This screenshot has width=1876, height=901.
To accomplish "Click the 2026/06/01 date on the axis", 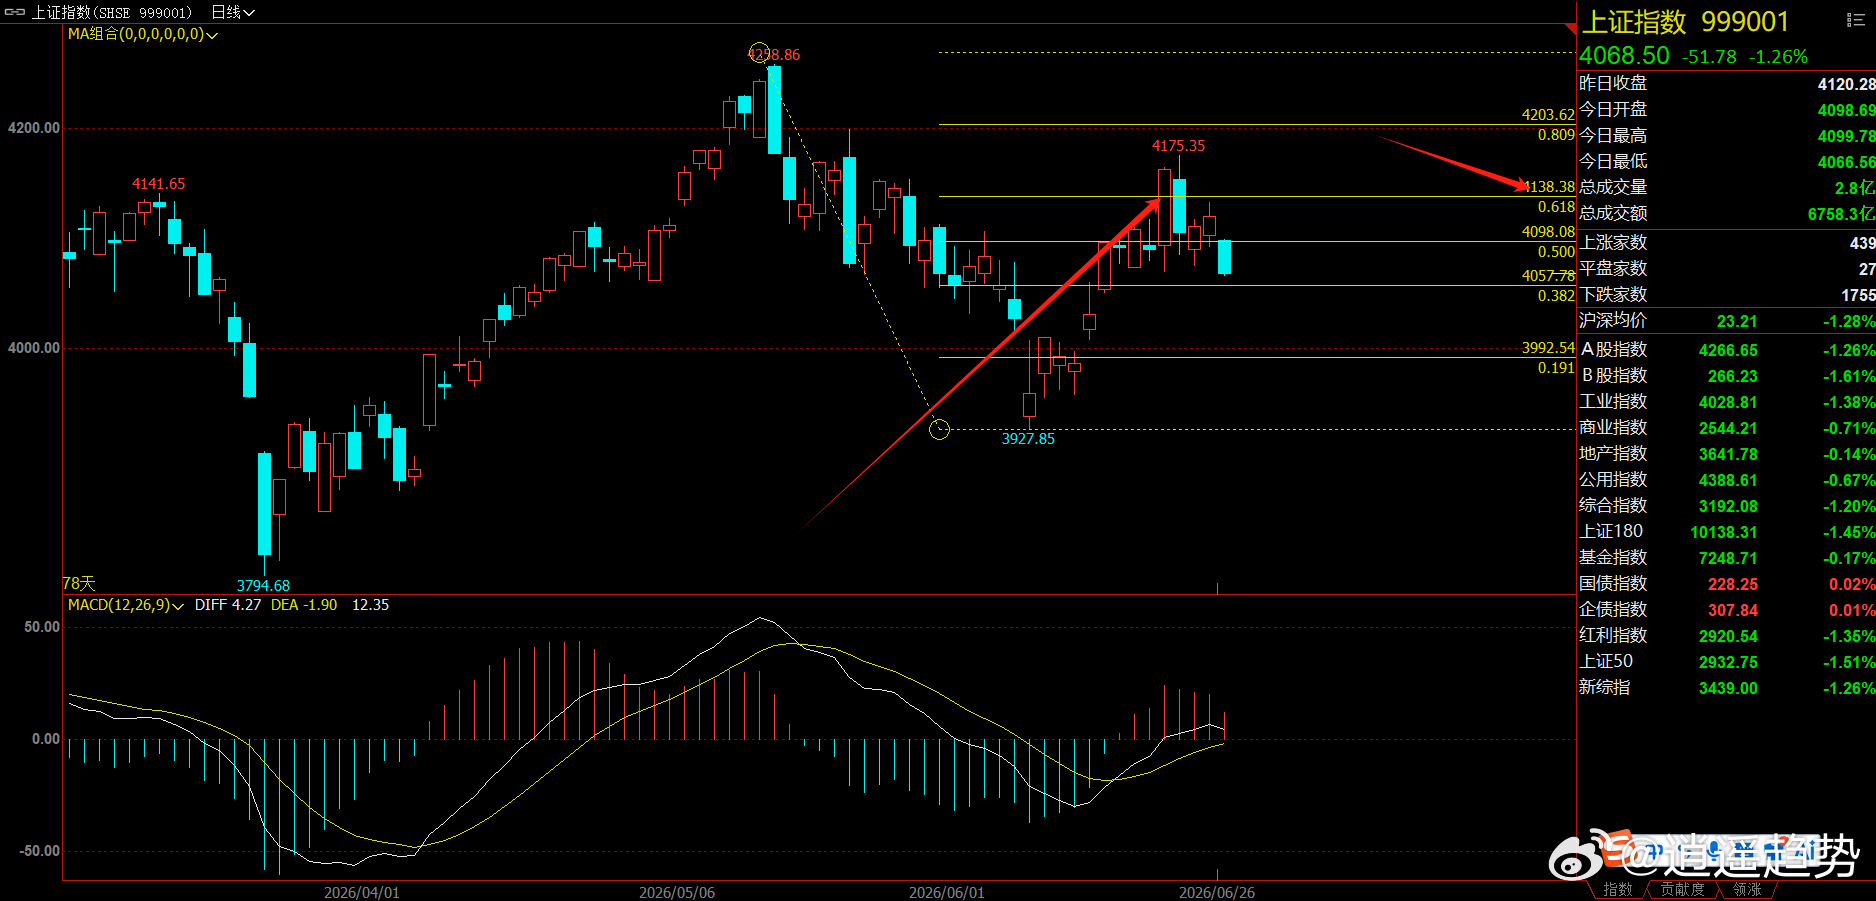I will pos(947,892).
